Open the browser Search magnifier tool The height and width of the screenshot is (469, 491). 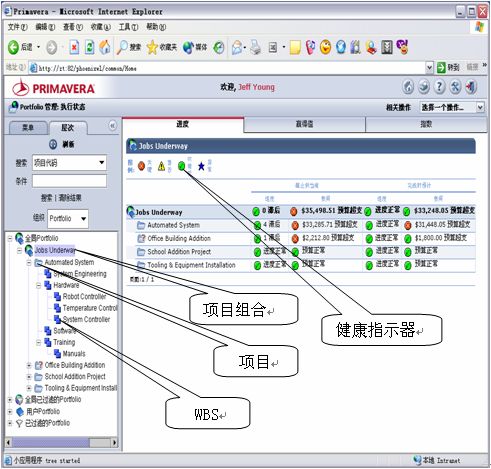click(x=122, y=47)
